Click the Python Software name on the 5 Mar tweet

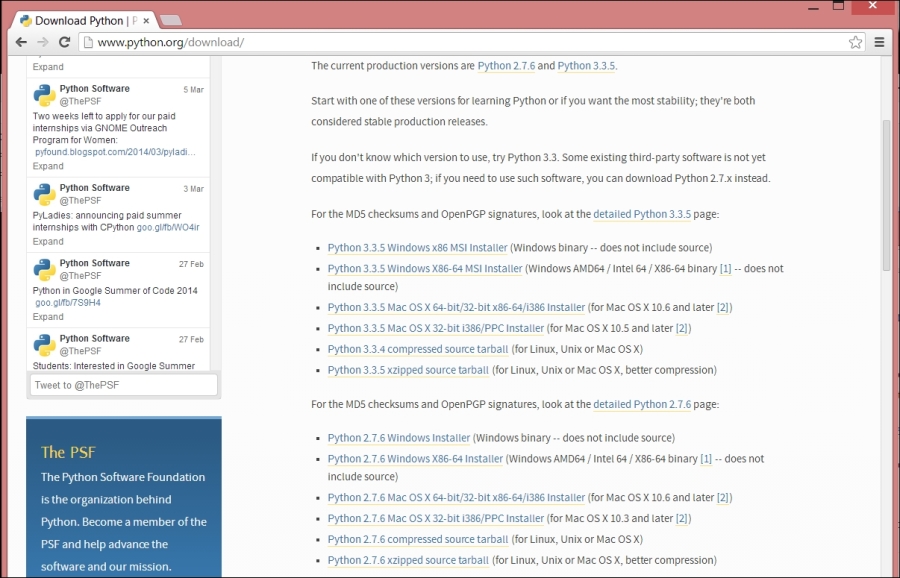[95, 88]
